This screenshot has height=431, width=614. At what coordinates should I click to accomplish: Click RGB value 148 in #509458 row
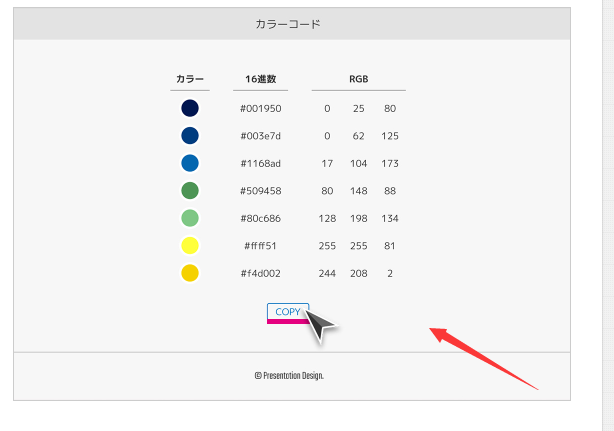coord(359,191)
